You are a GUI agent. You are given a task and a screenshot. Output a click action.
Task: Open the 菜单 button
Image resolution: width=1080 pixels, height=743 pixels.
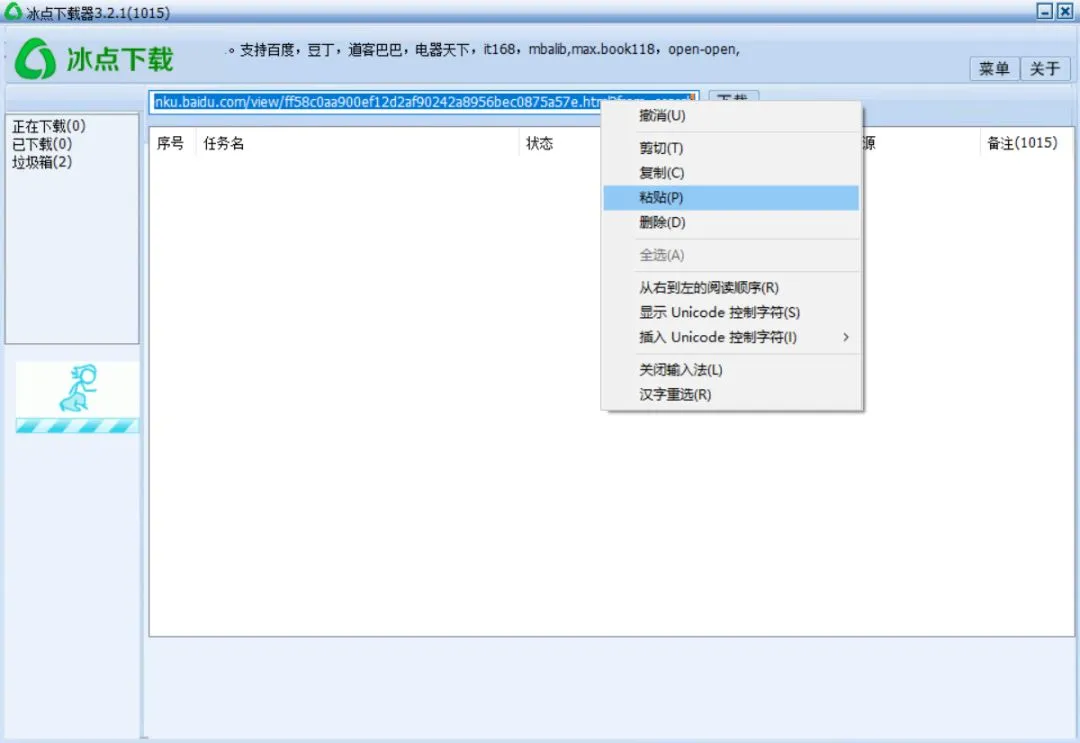pyautogui.click(x=994, y=68)
